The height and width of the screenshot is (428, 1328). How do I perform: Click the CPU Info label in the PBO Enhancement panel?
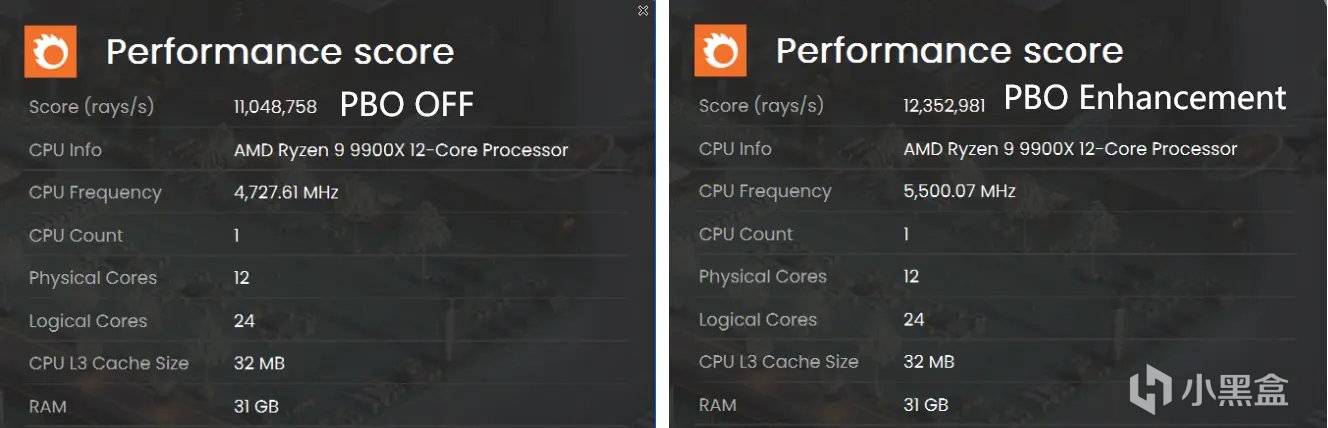tap(736, 149)
